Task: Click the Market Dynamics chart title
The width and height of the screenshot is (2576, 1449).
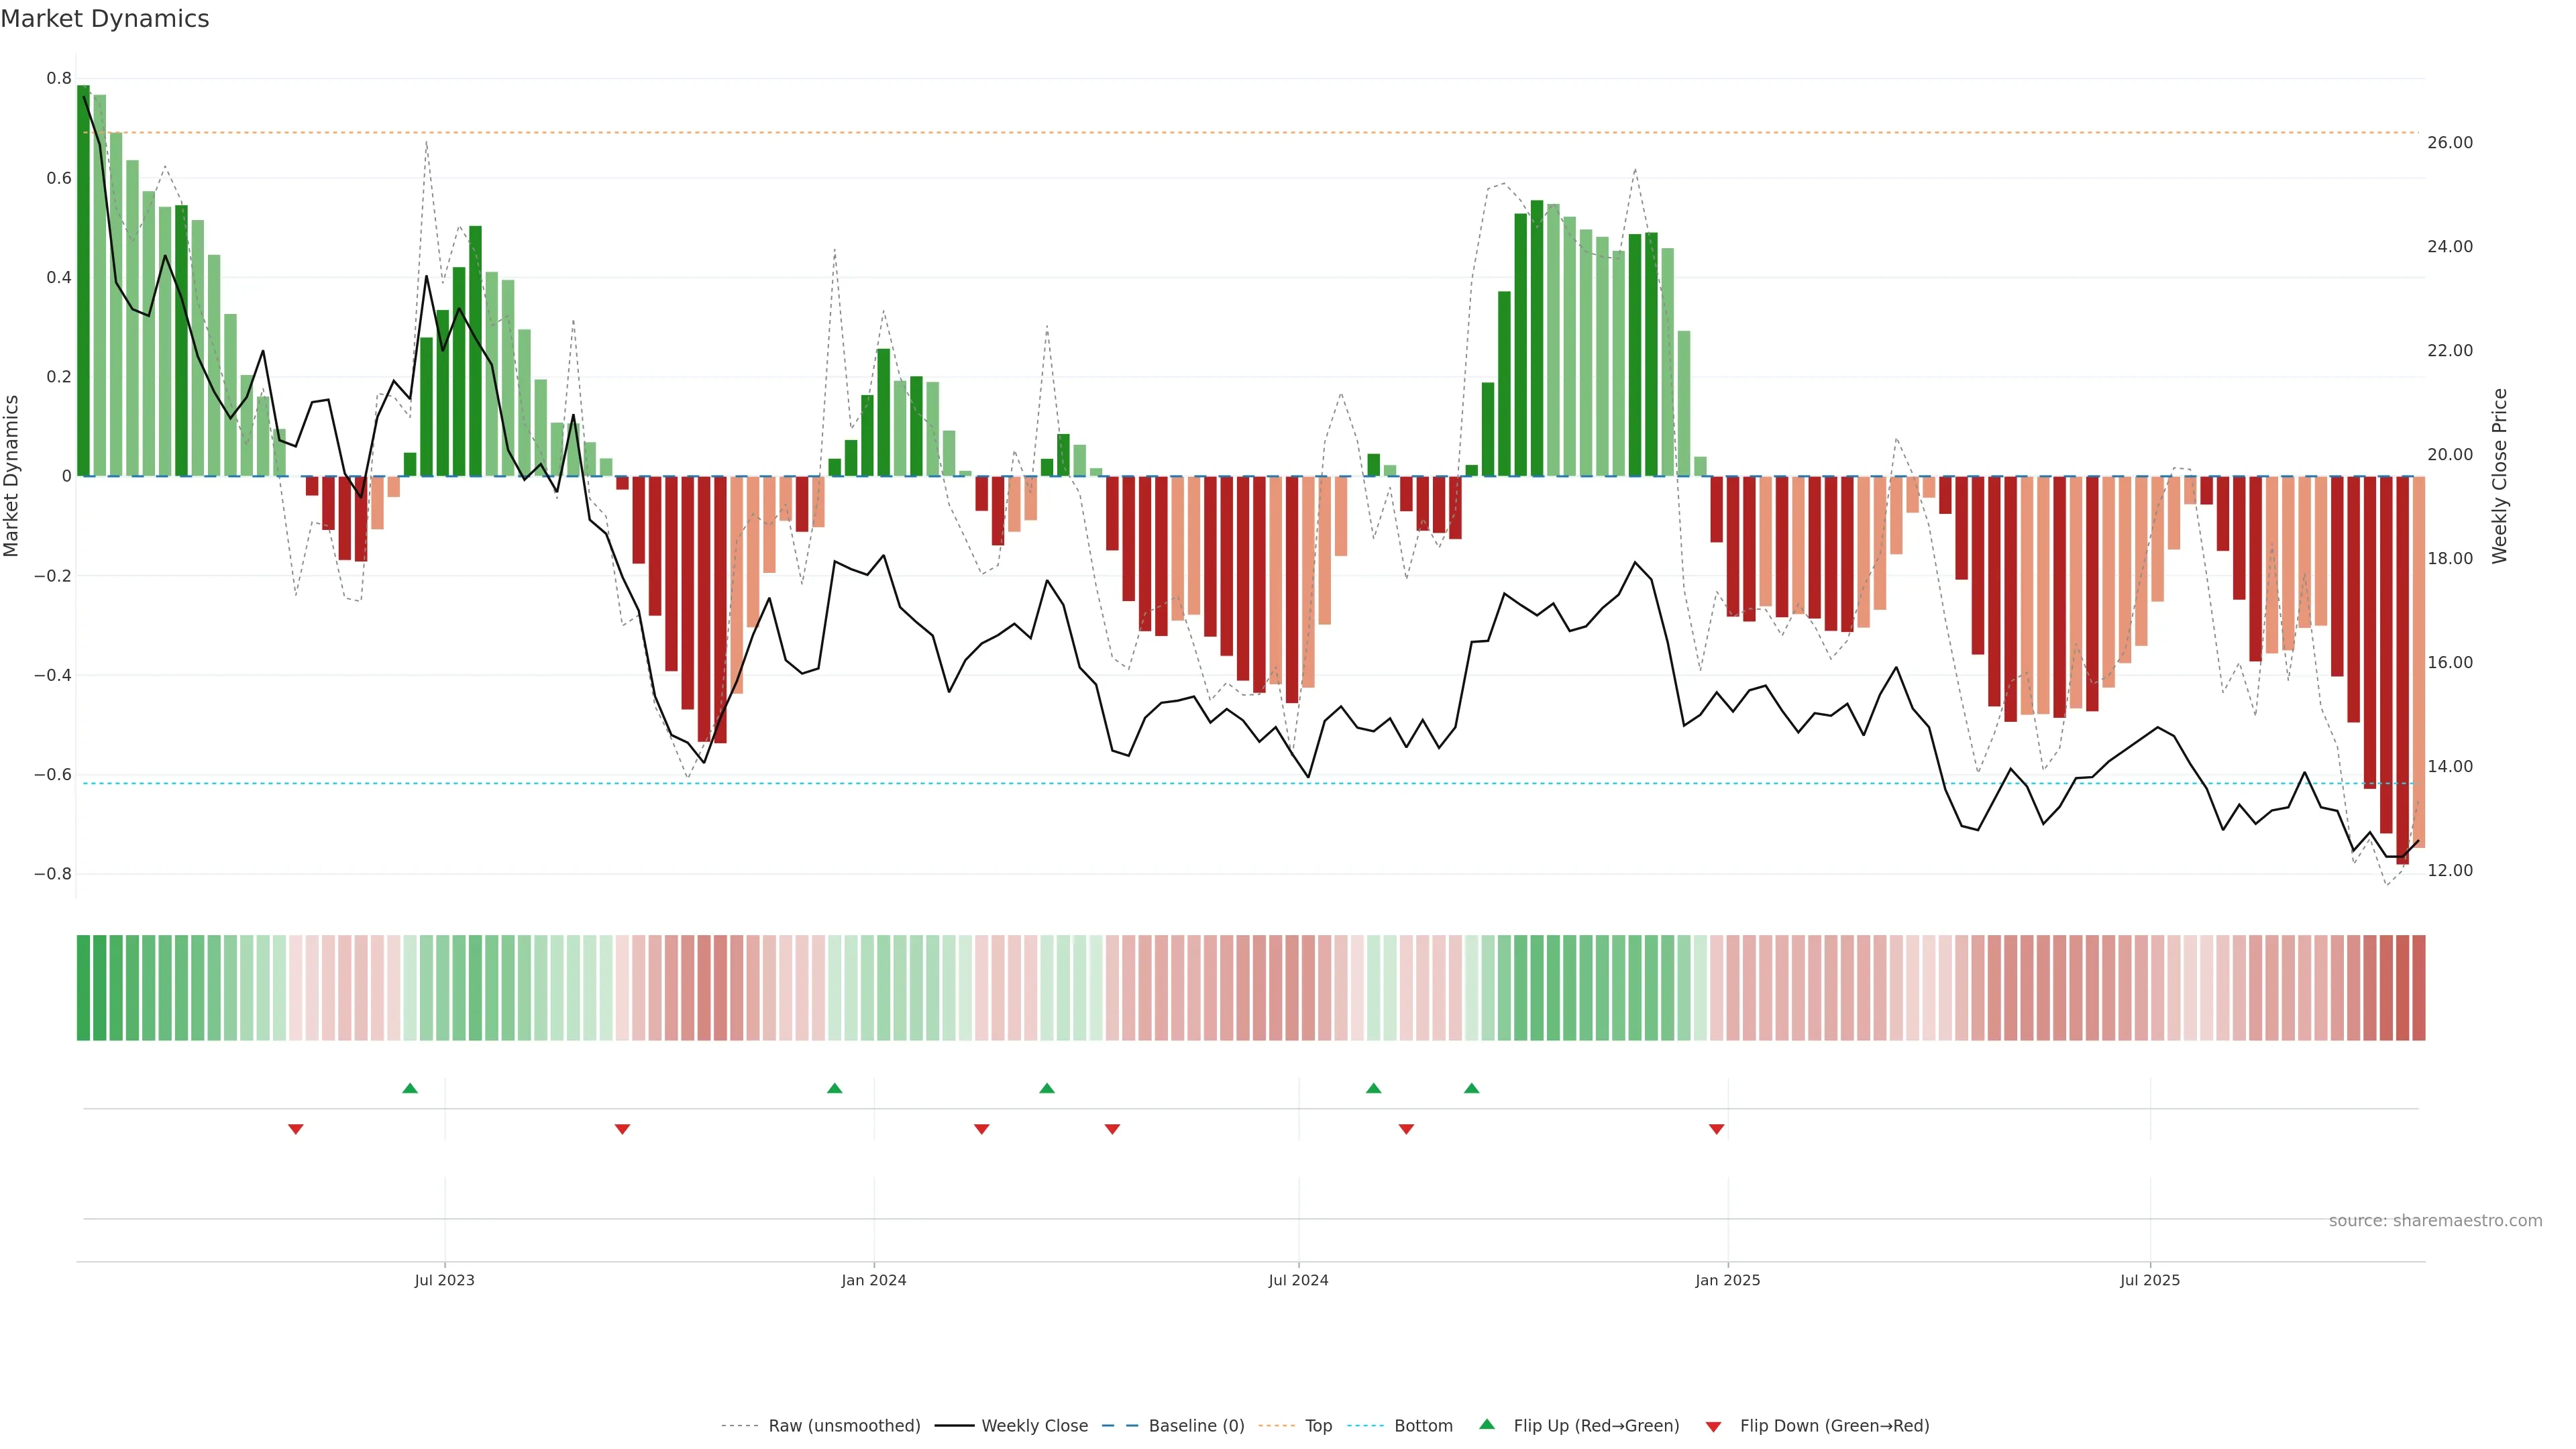Action: coord(105,19)
